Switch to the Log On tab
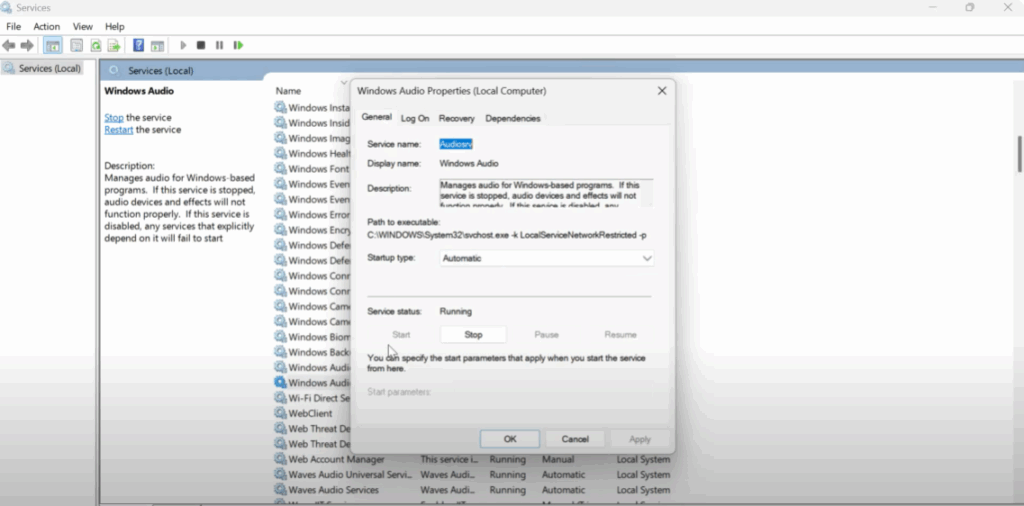 415,118
